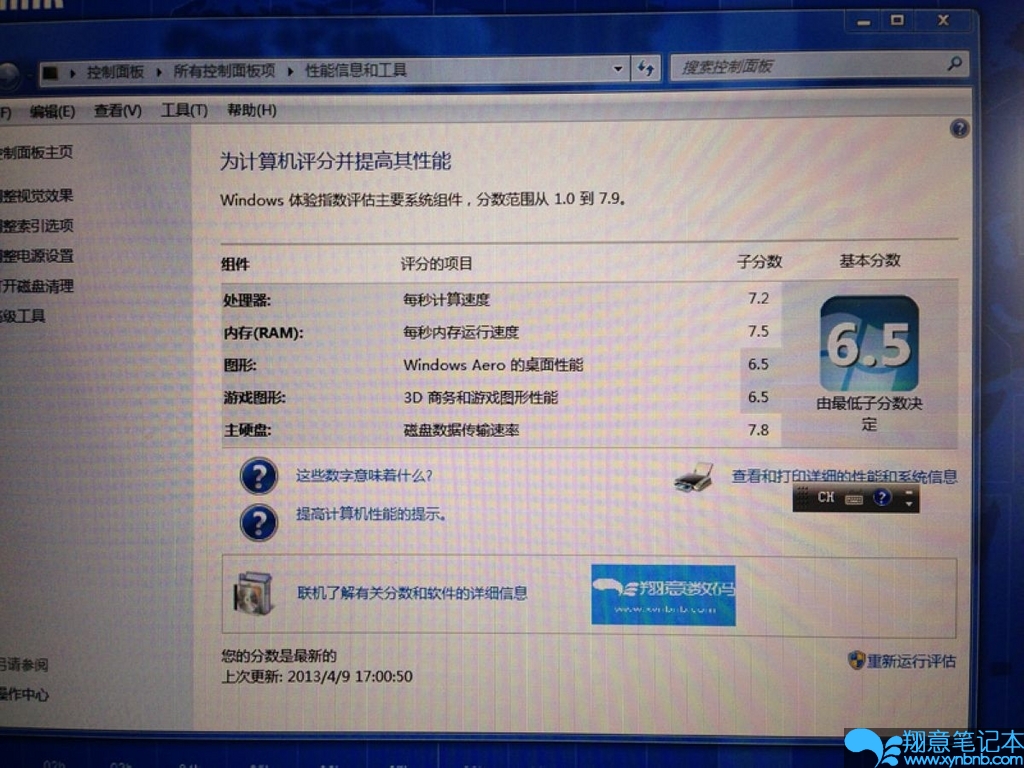The height and width of the screenshot is (768, 1024).
Task: Open the 打开磁盘清理 sidebar link
Action: point(36,286)
